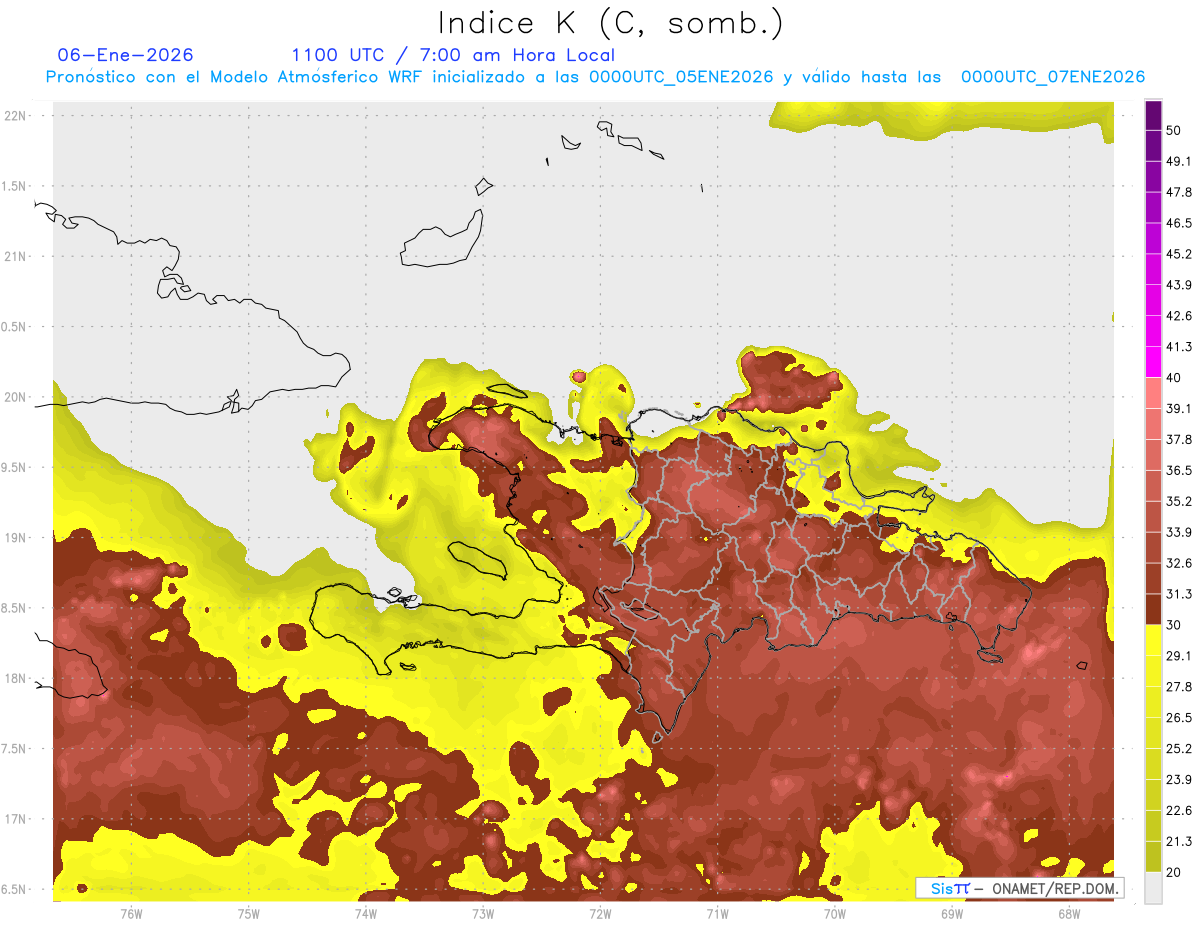The image size is (1200, 927).
Task: Select the date label '06-Ene-2026'
Action: pos(126,55)
